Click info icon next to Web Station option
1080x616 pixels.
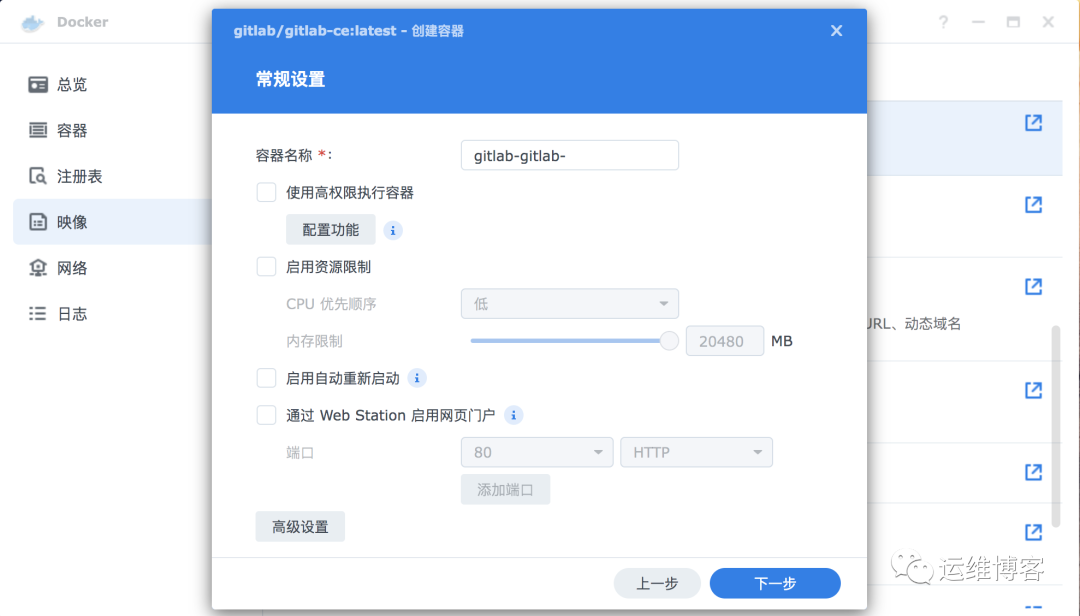(x=513, y=415)
